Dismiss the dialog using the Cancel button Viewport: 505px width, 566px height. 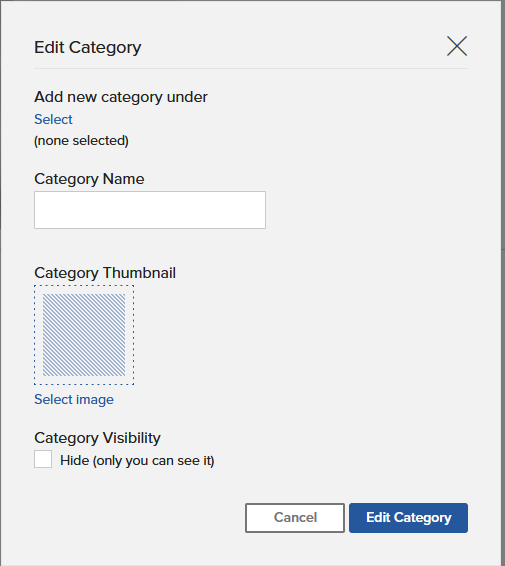tap(295, 518)
